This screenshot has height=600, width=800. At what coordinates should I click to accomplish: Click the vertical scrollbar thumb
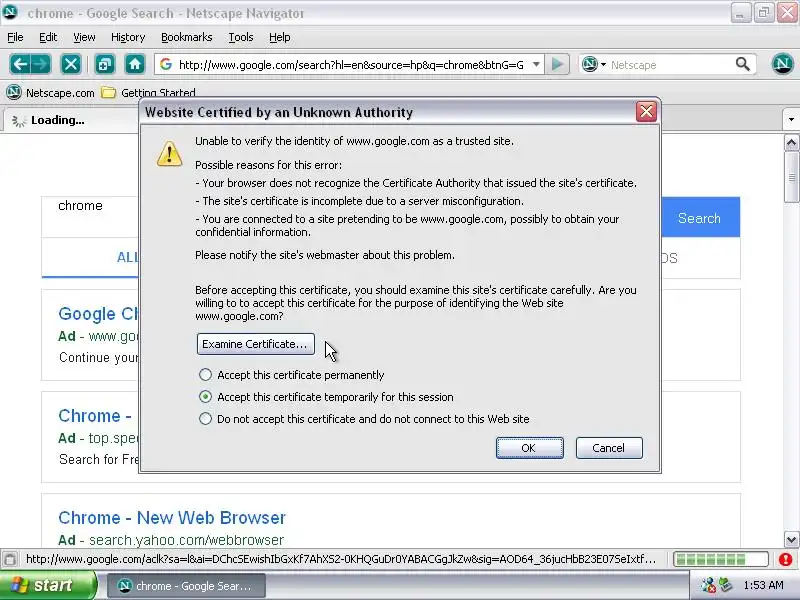point(791,177)
